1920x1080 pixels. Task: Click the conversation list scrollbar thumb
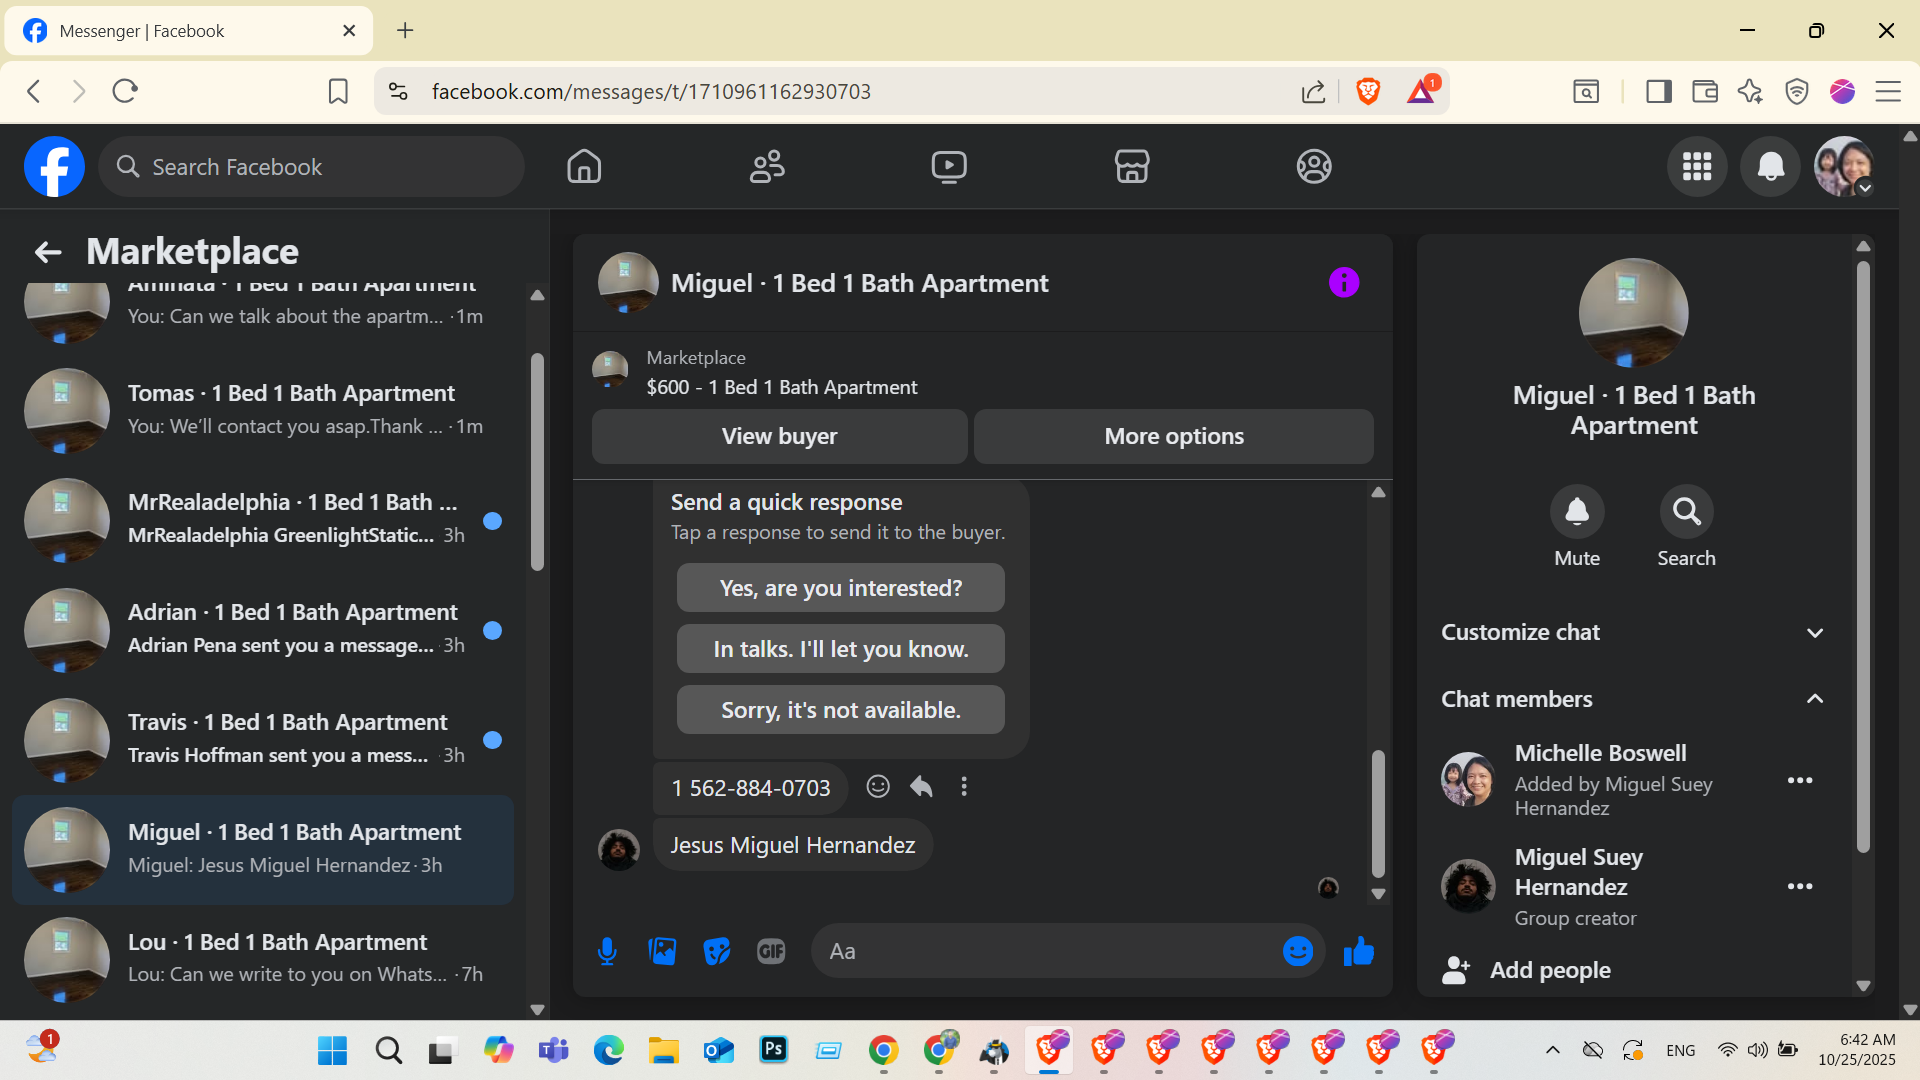(x=537, y=462)
